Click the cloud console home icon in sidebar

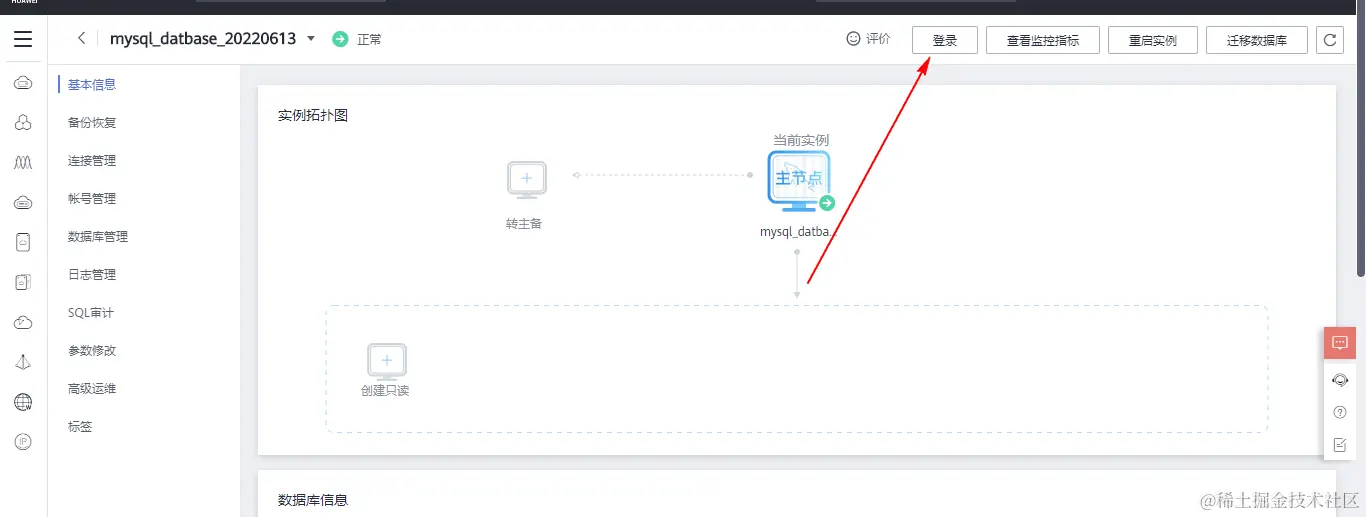(23, 84)
